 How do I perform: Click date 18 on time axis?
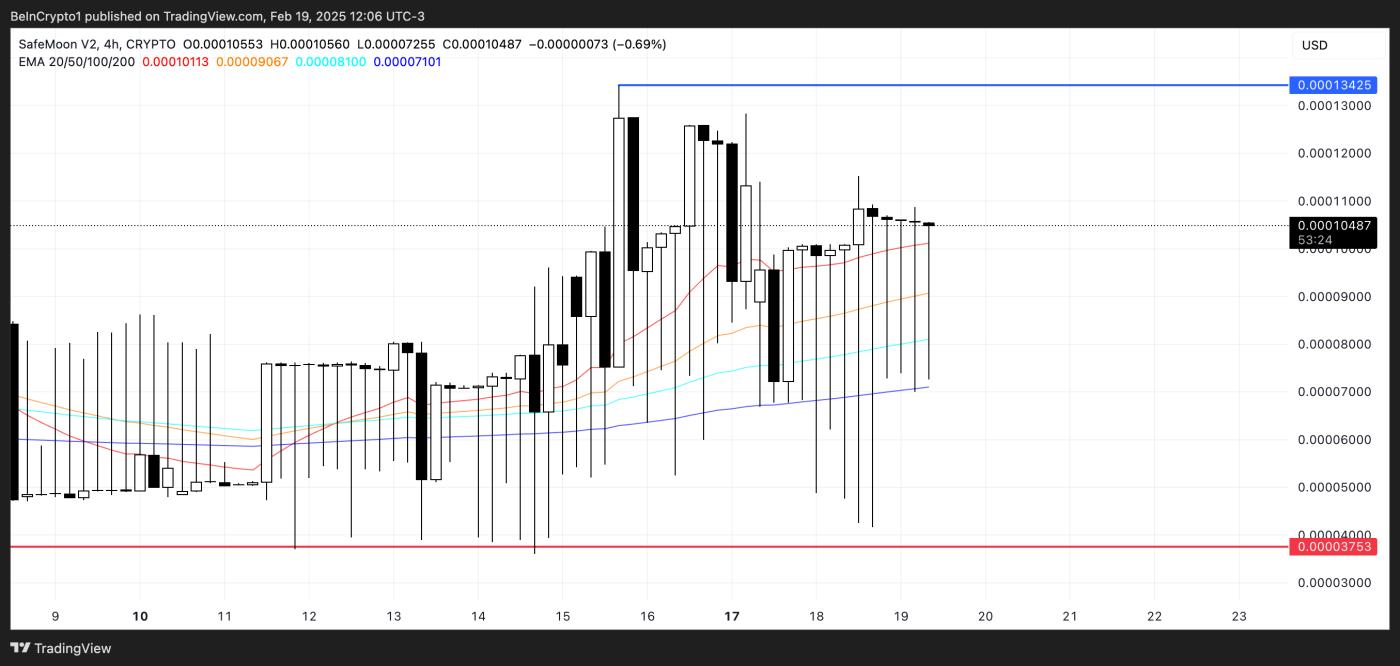click(816, 617)
